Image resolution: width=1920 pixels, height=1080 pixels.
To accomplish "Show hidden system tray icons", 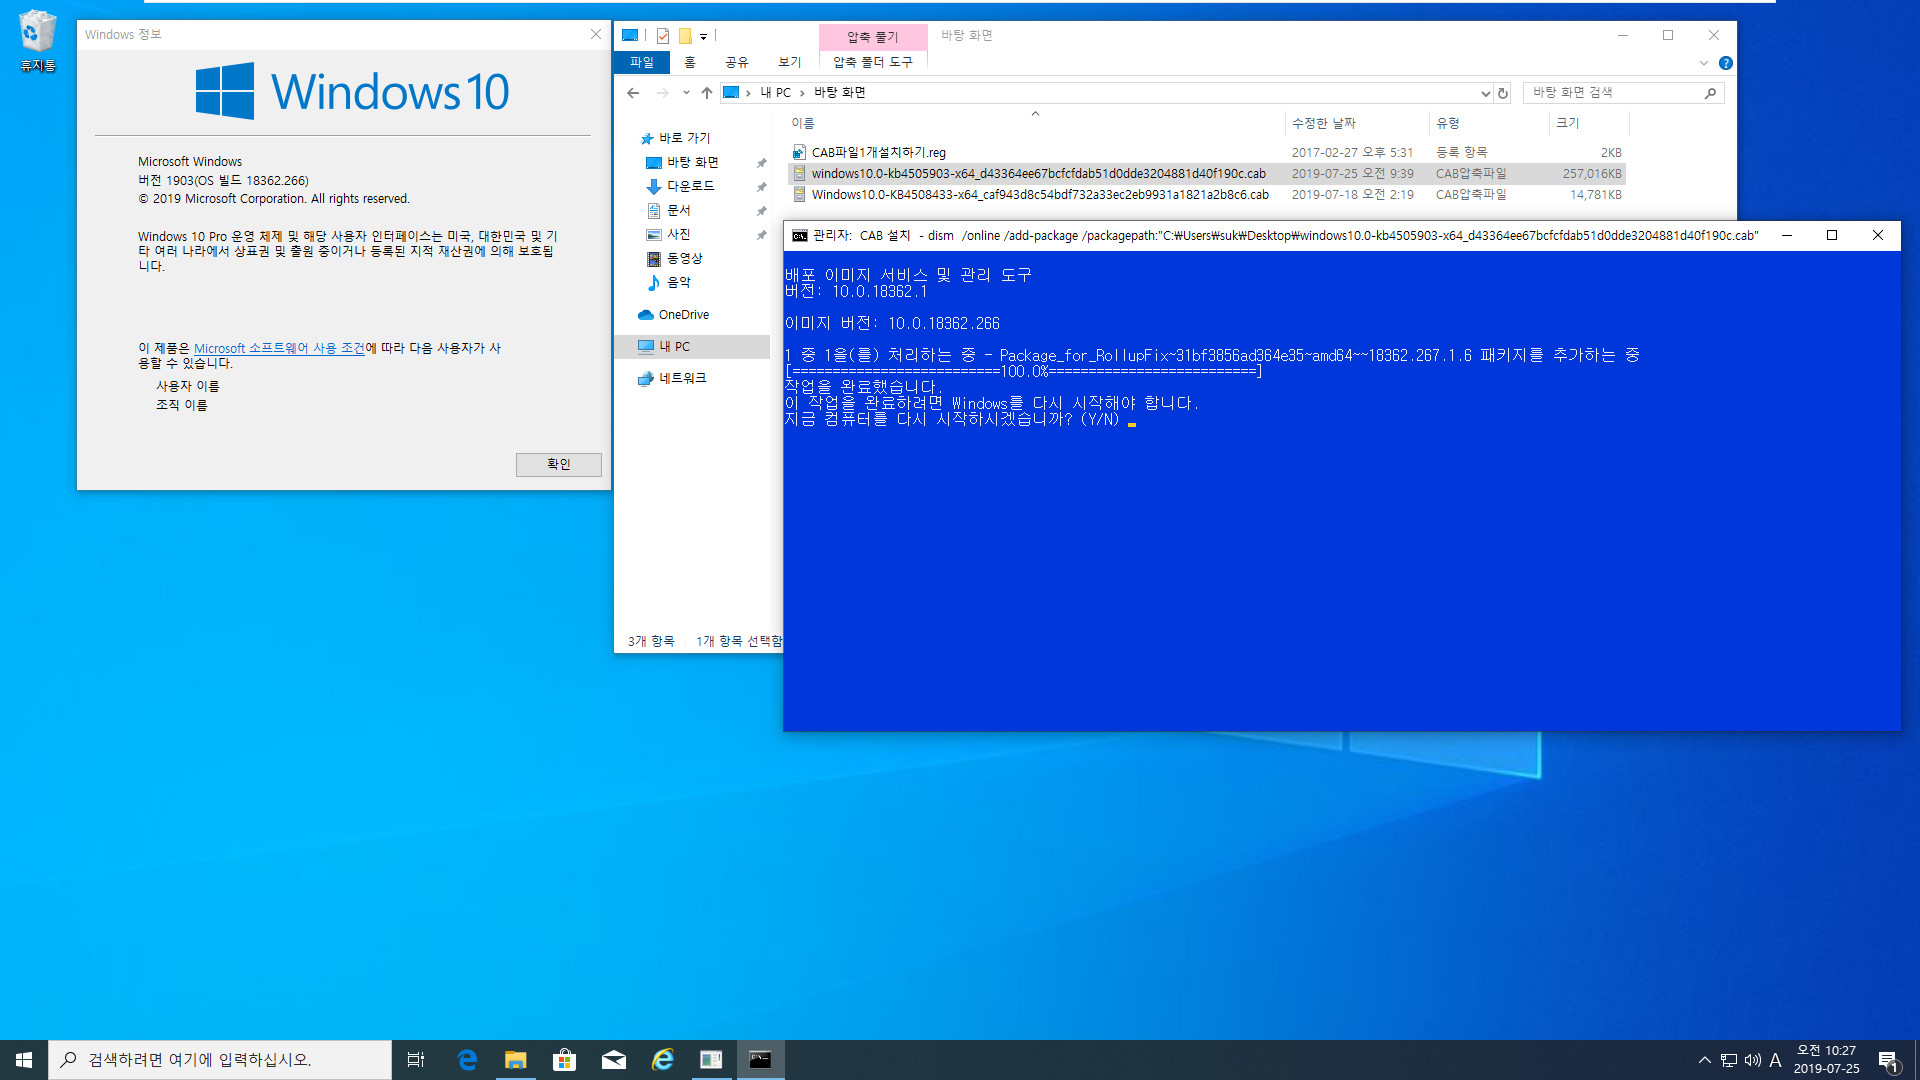I will pyautogui.click(x=1705, y=1060).
